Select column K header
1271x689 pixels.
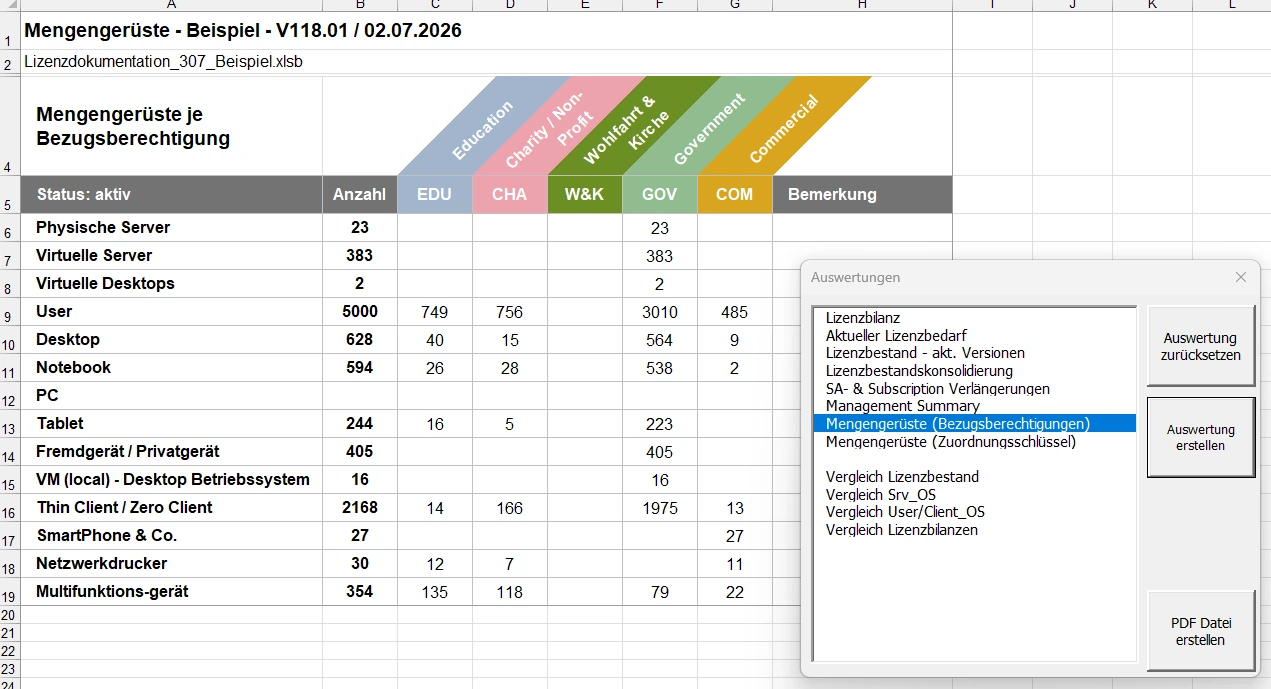click(1152, 5)
